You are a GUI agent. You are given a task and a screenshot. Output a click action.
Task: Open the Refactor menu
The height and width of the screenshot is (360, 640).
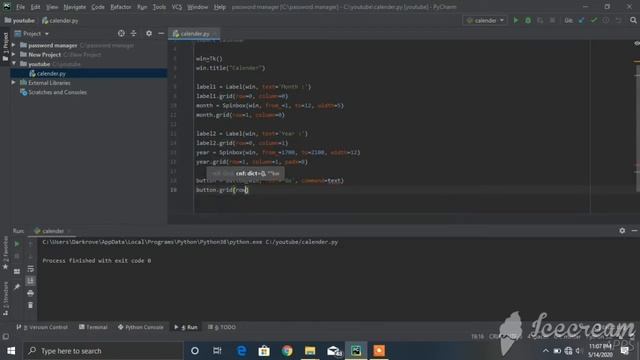[121, 7]
